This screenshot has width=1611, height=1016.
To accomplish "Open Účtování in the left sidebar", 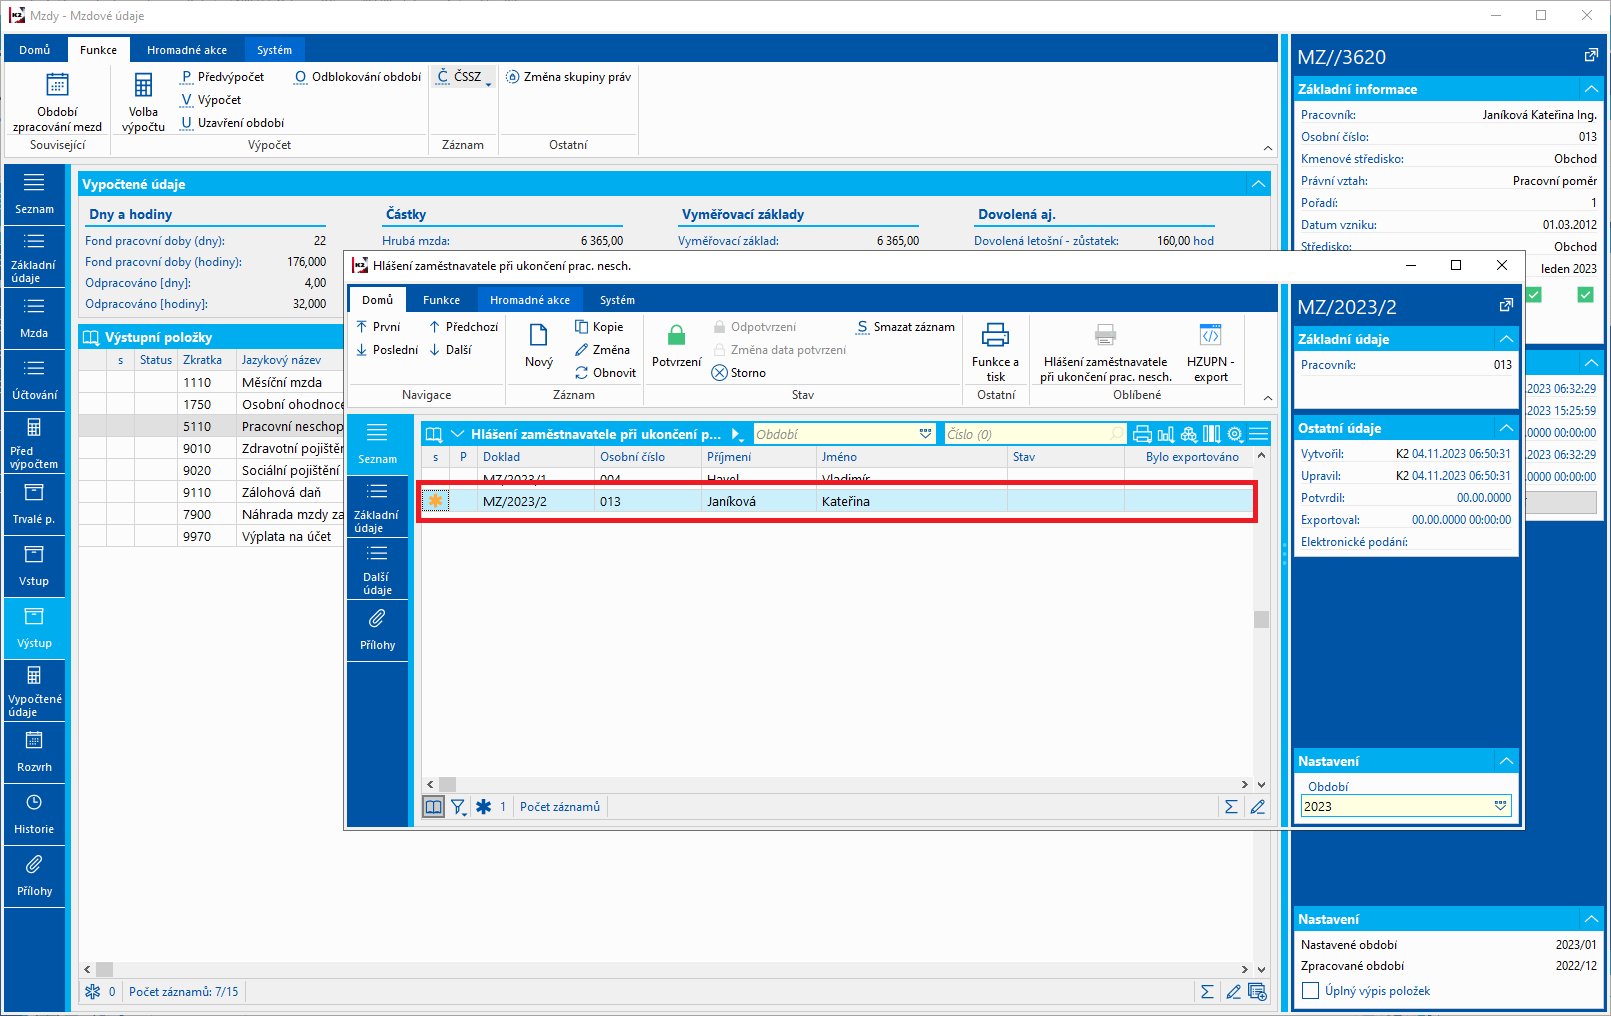I will (x=34, y=380).
